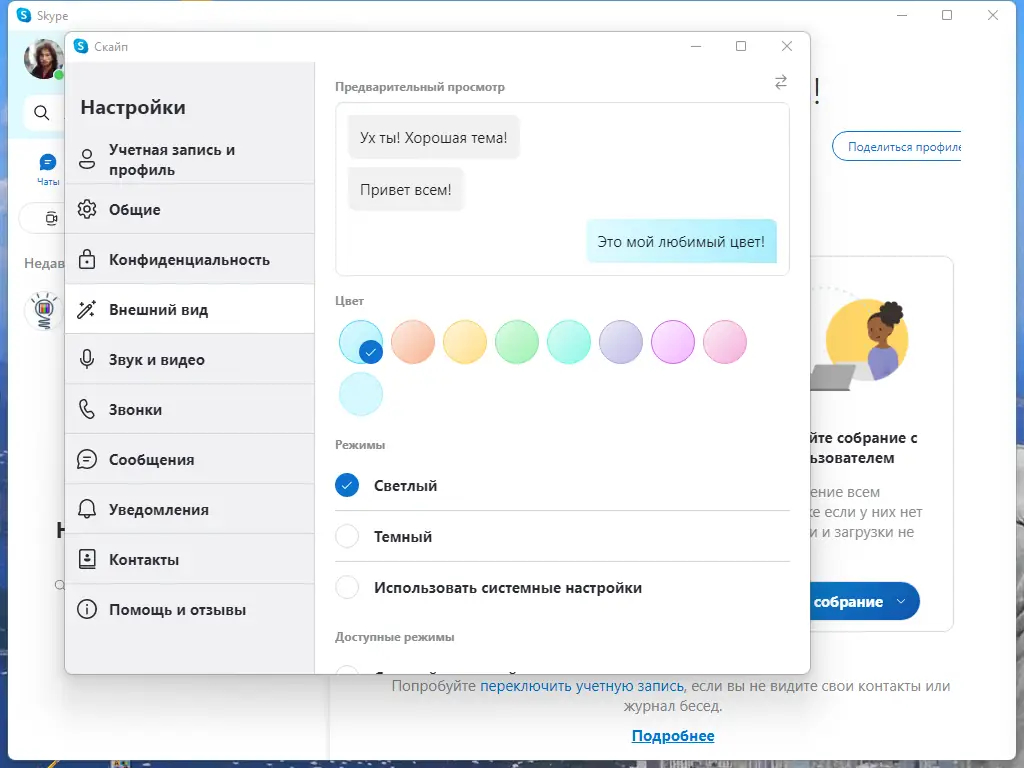Follow the переключить учетную запись link
Viewport: 1024px width, 768px height.
coord(582,686)
